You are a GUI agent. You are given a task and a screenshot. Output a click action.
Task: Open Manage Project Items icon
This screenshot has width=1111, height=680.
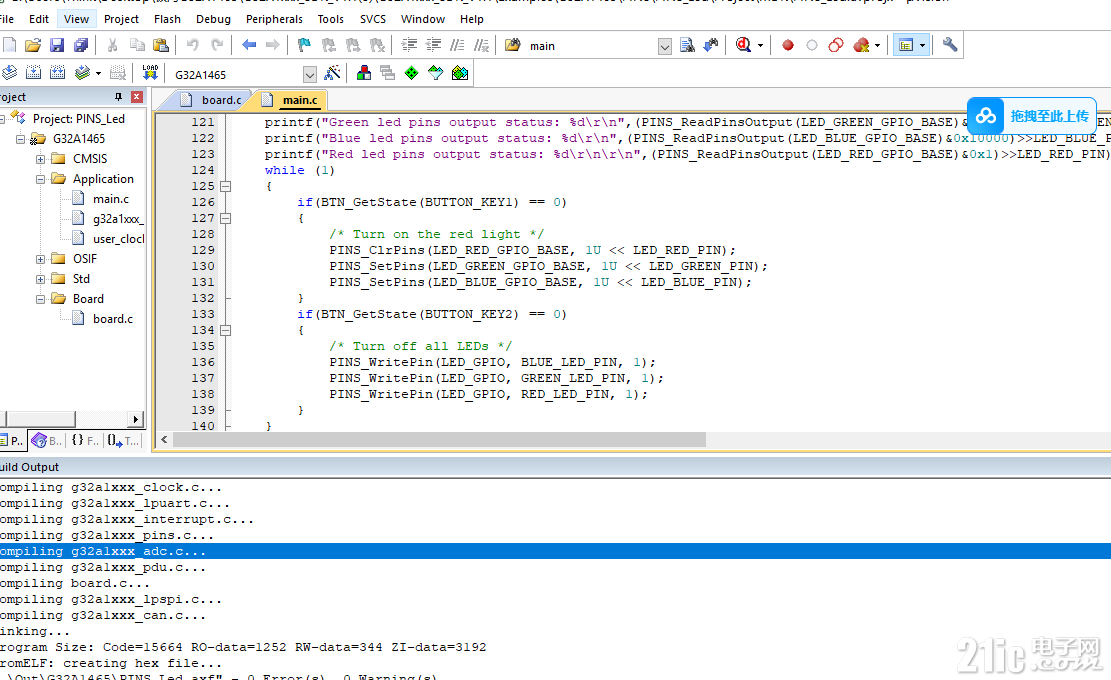pyautogui.click(x=363, y=73)
